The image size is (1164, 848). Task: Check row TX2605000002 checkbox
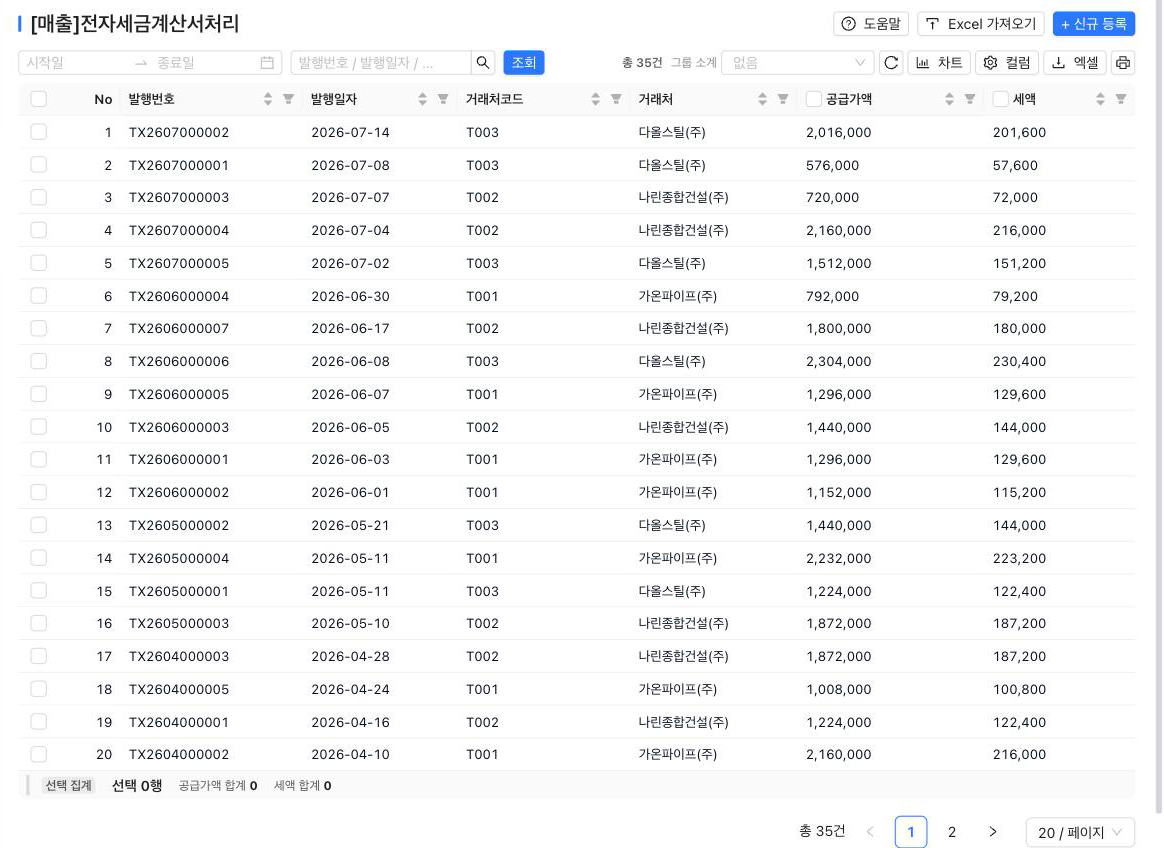tap(39, 525)
